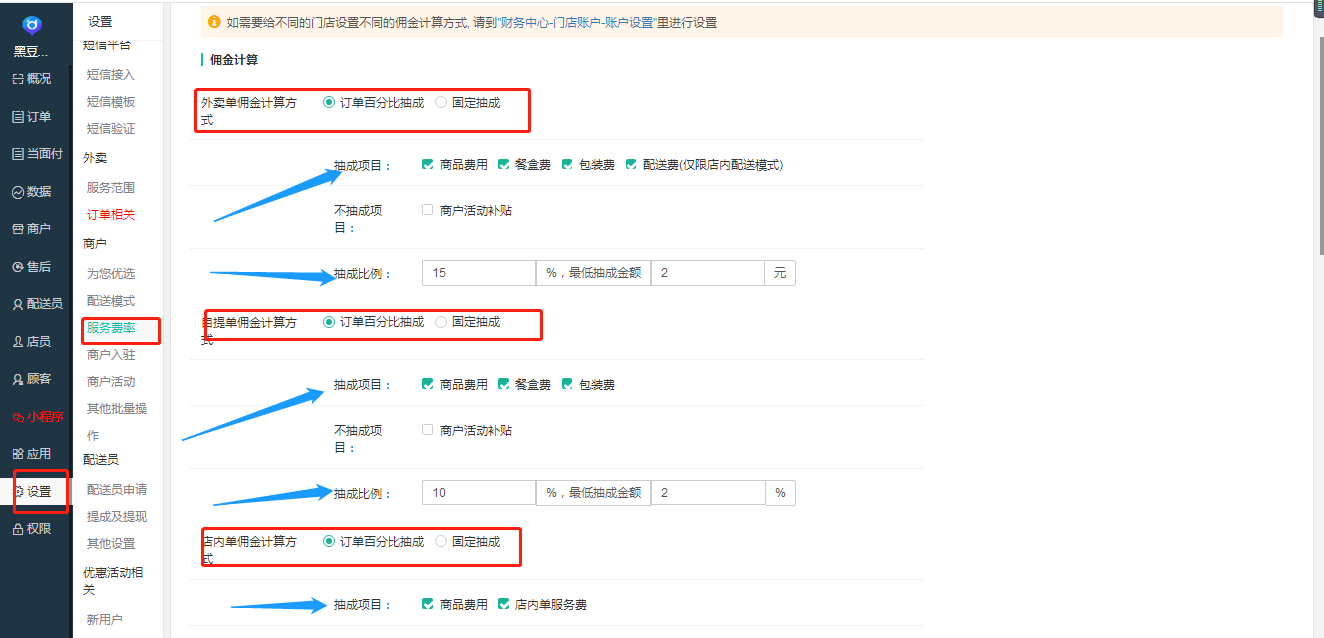This screenshot has height=638, width=1324.
Task: Click the 自提单 最低抽成金额 field showing 2
Action: (x=708, y=493)
